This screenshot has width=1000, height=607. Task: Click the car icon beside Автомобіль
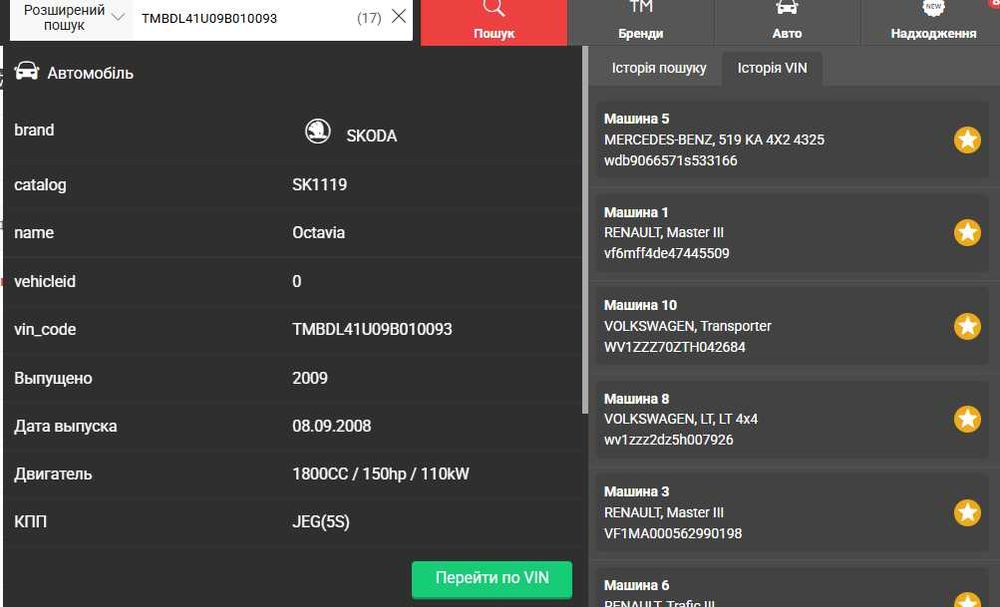click(27, 71)
